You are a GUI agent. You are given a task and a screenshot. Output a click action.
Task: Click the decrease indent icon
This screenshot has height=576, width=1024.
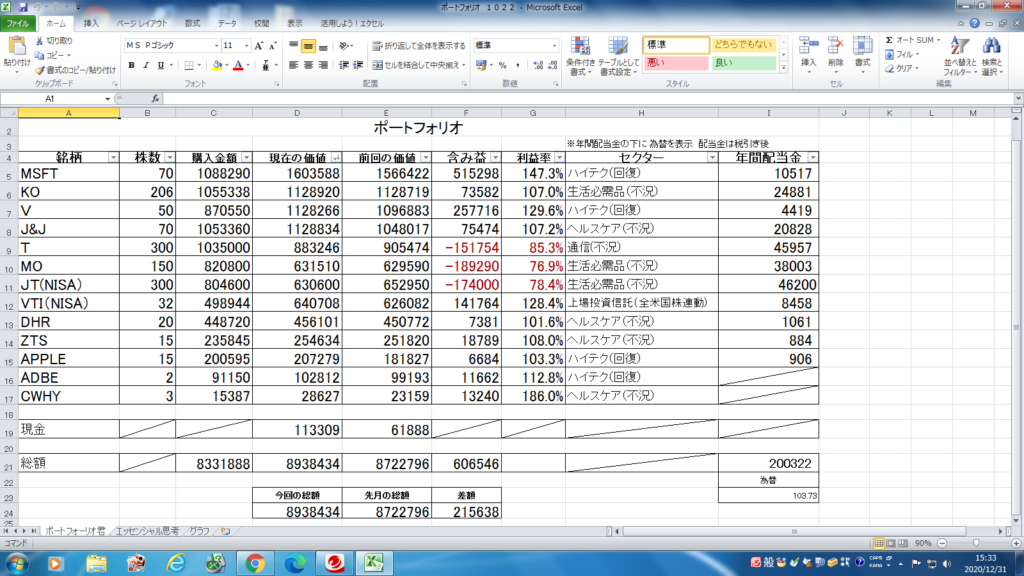(x=344, y=65)
